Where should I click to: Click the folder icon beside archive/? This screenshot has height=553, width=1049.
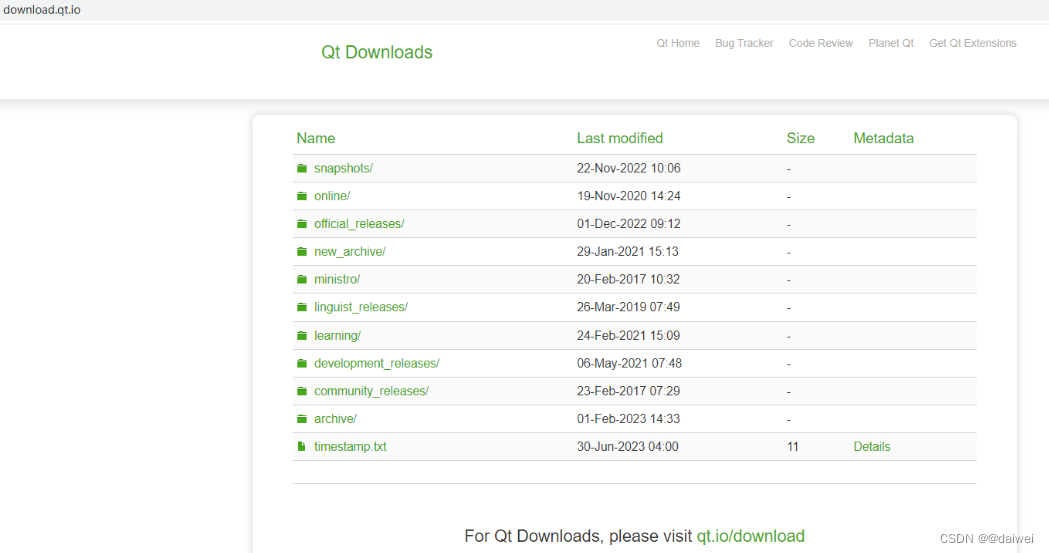click(302, 419)
